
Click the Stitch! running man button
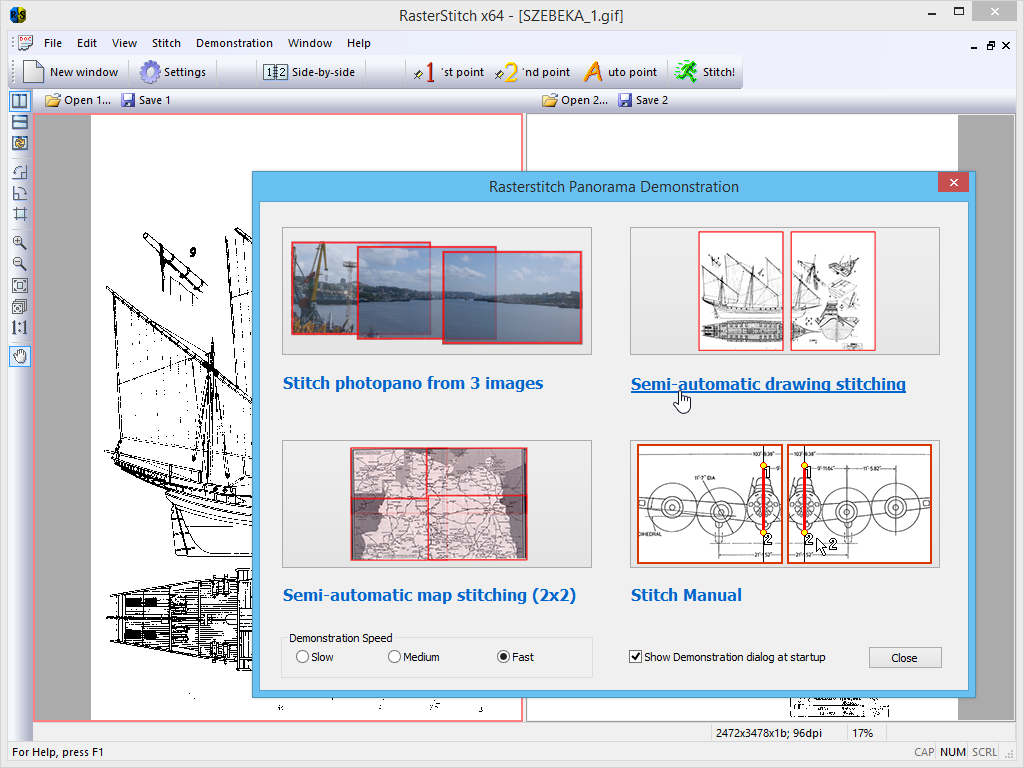tap(705, 72)
